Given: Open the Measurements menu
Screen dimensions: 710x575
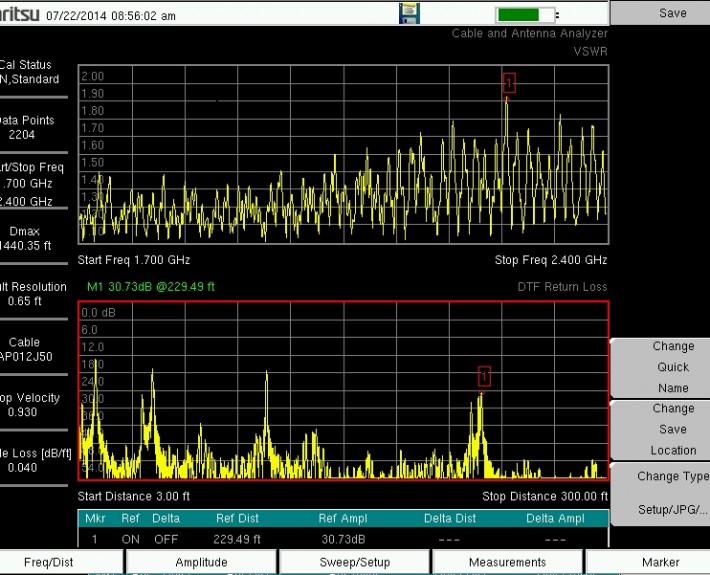Looking at the screenshot, I should point(508,562).
